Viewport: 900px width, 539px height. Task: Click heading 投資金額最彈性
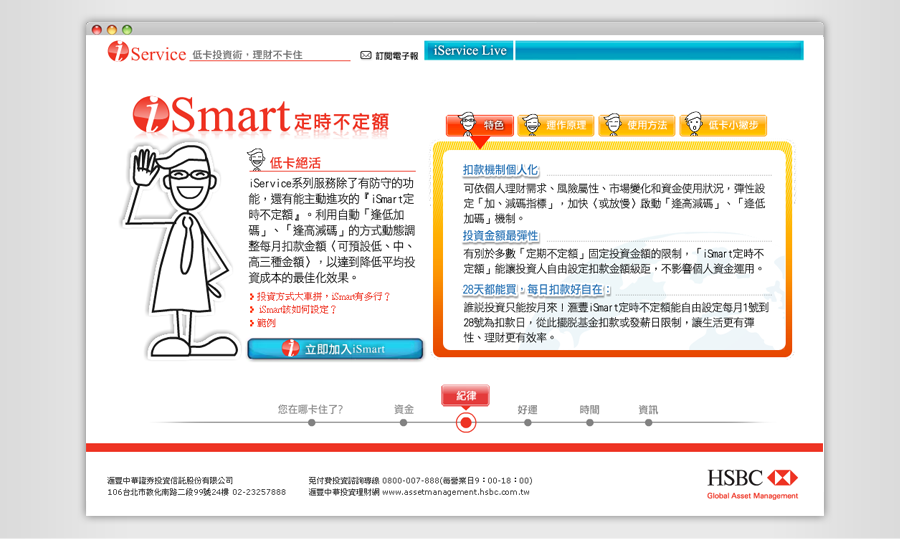coord(501,236)
